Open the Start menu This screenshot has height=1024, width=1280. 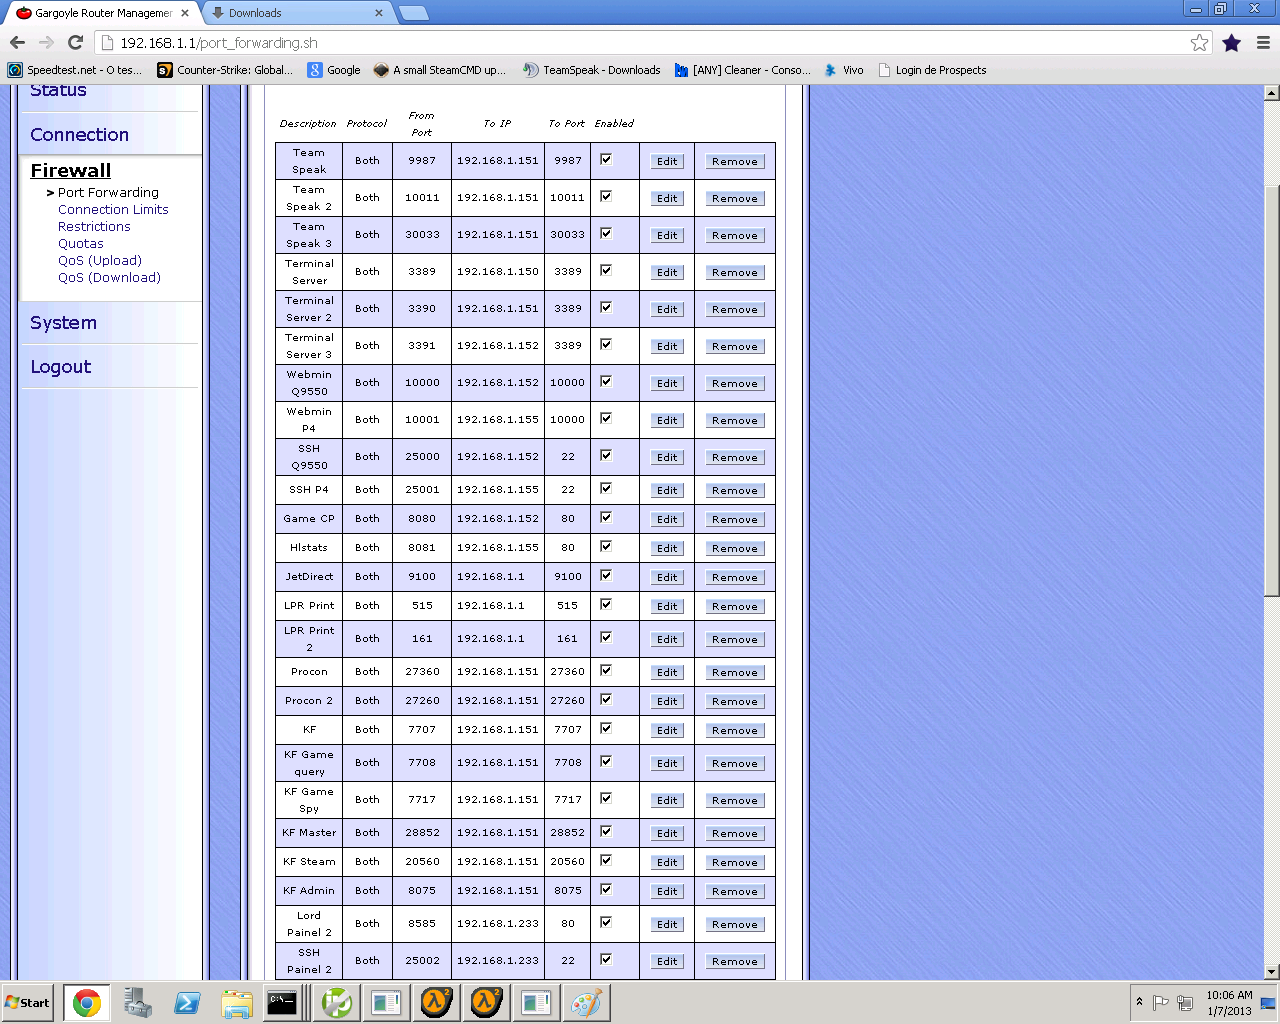tap(28, 1003)
